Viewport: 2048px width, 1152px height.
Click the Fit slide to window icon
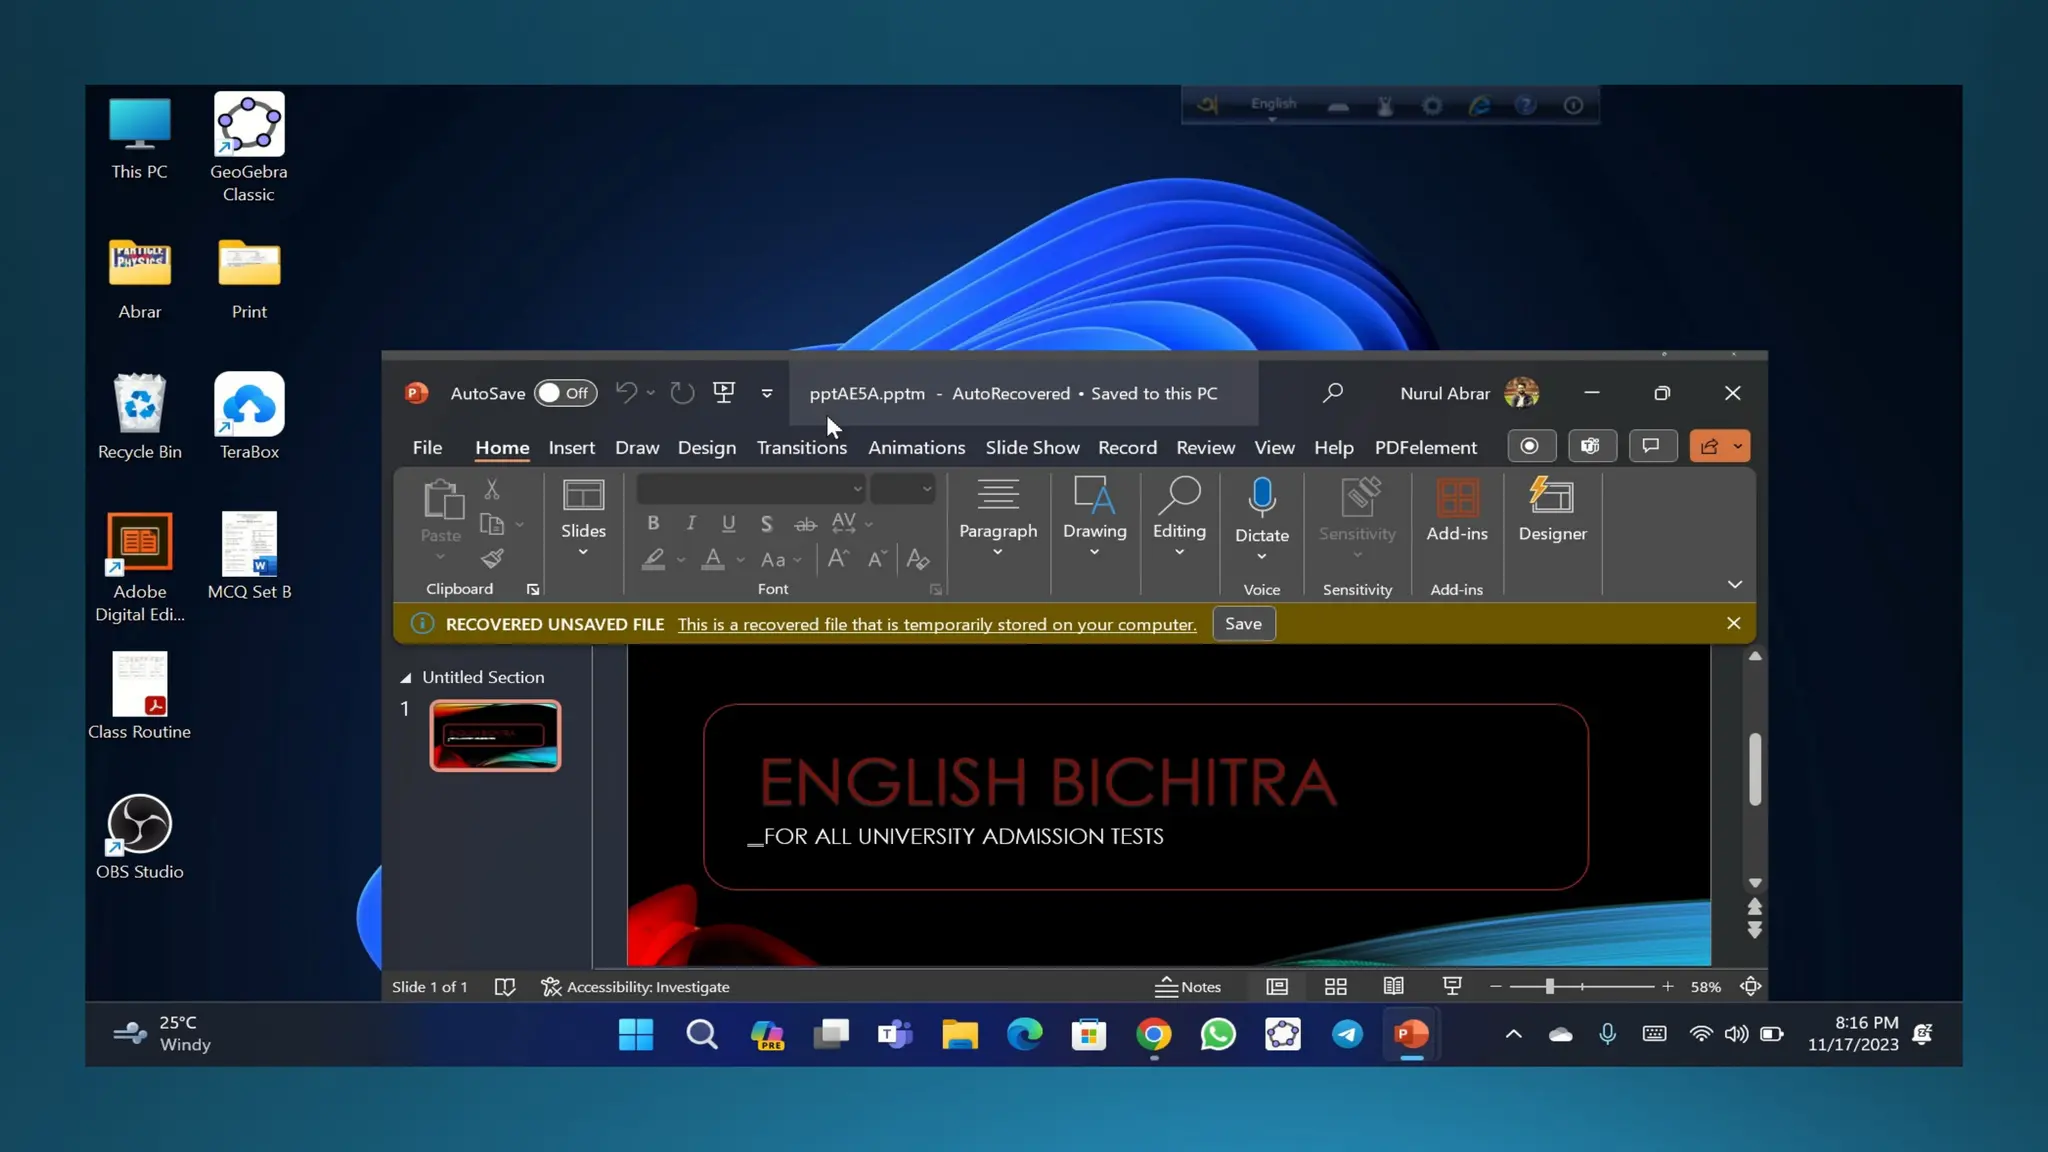tap(1750, 987)
